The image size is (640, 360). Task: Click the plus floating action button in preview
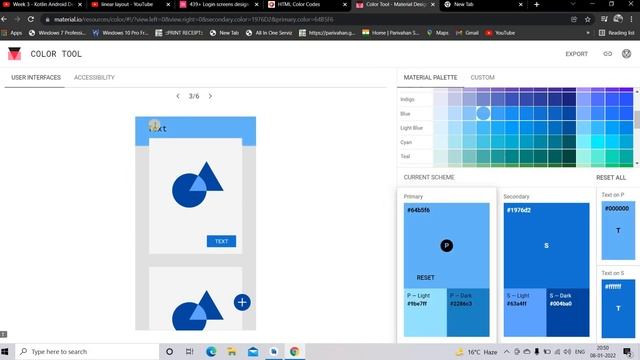coord(242,302)
